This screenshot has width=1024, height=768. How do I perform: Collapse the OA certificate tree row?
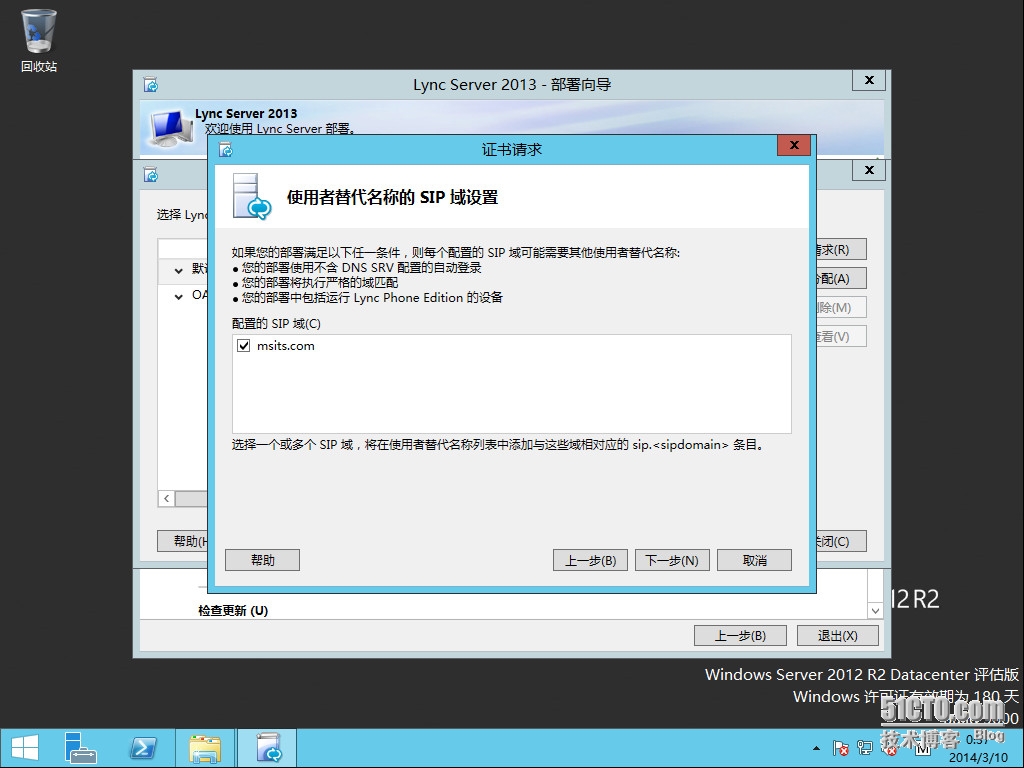pyautogui.click(x=178, y=296)
